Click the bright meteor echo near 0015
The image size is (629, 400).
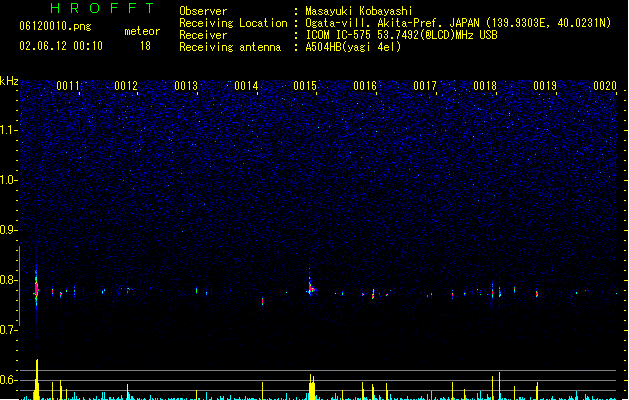311,287
